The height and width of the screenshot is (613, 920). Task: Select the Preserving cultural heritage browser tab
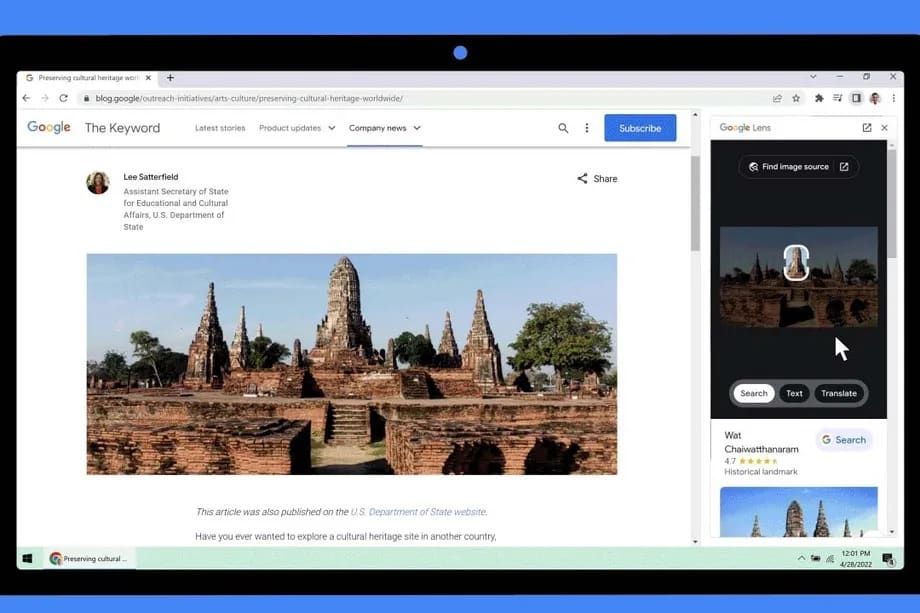click(85, 76)
